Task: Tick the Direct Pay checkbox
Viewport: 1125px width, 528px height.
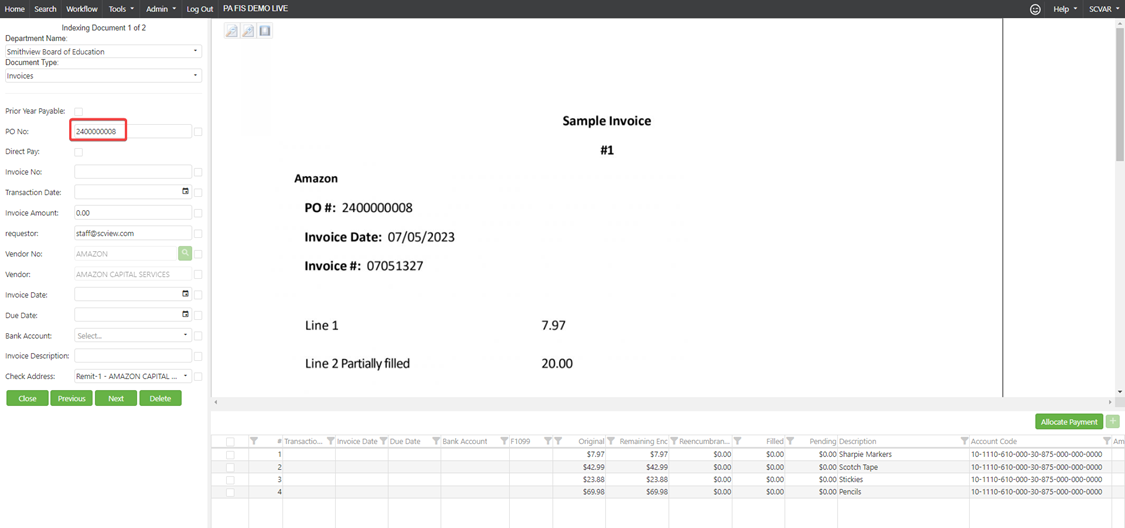Action: [x=79, y=152]
